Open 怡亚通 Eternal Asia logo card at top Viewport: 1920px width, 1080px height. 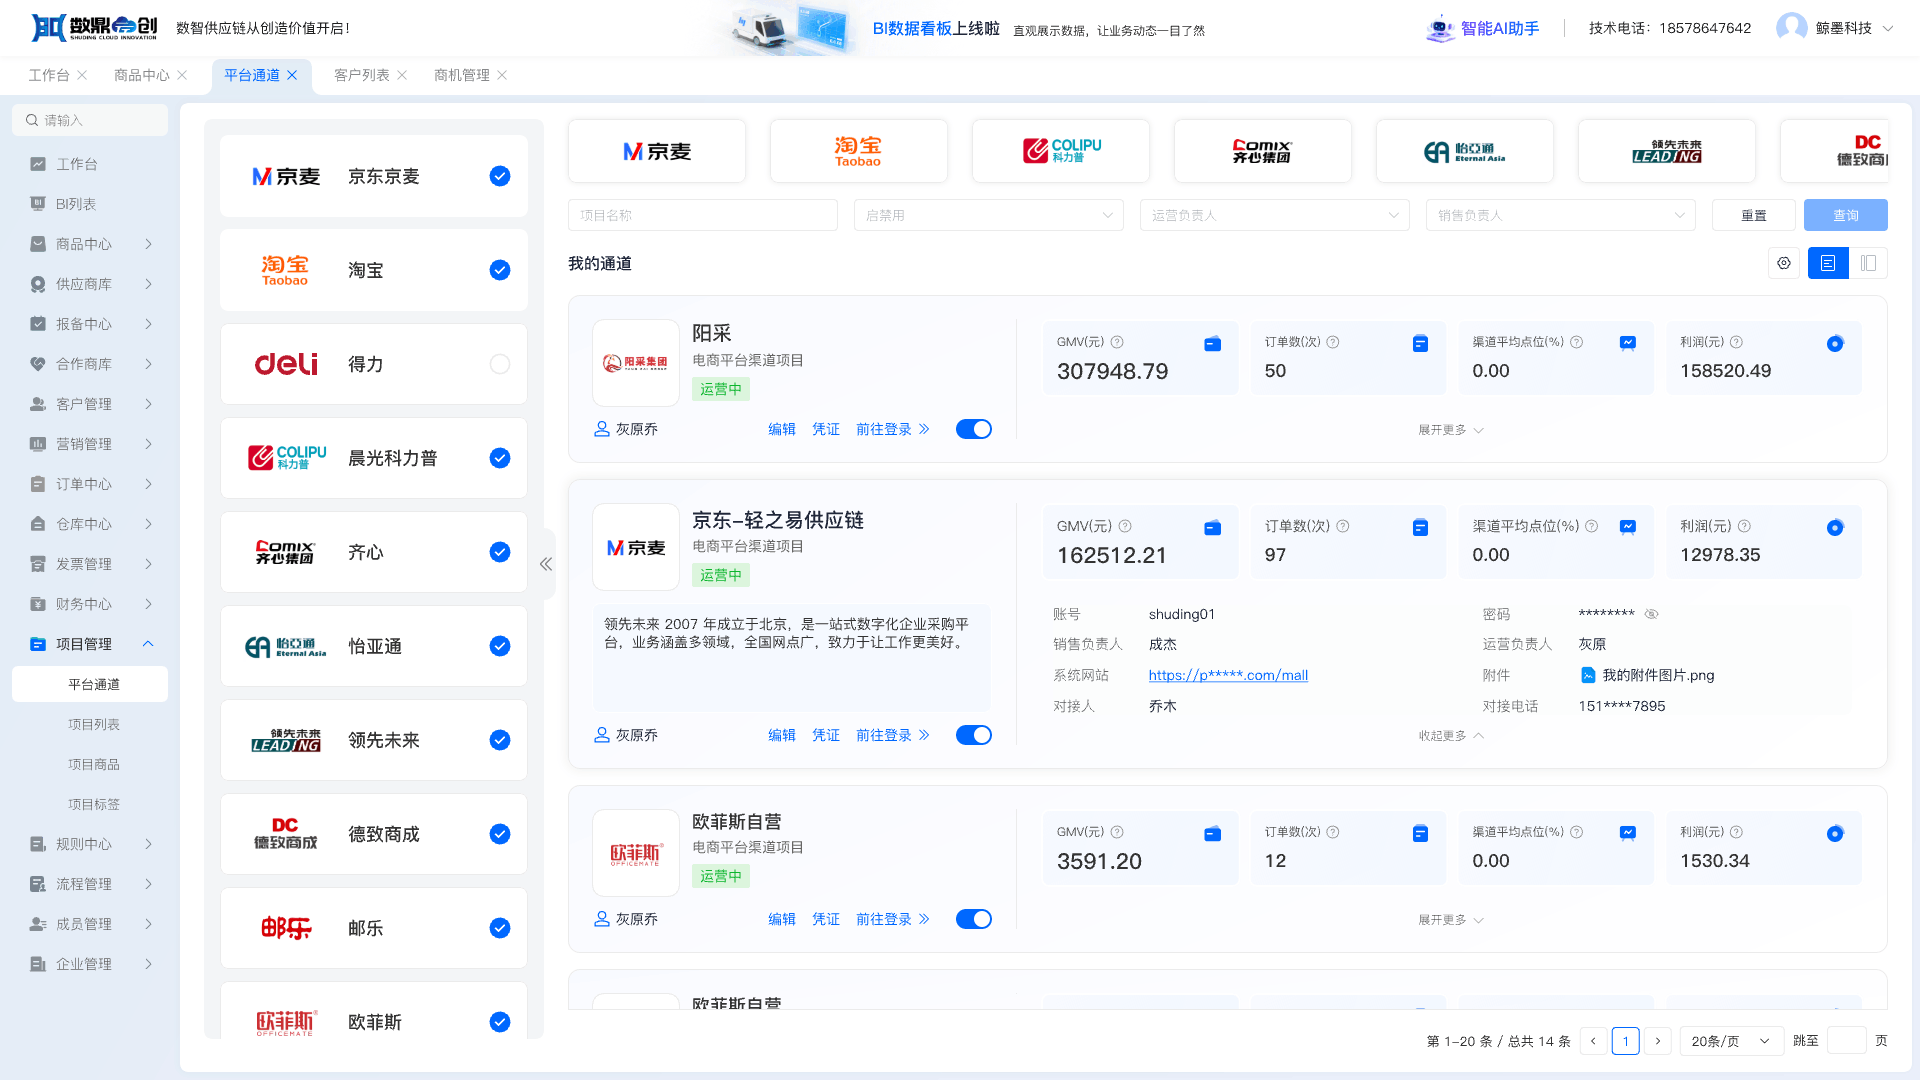pos(1465,151)
